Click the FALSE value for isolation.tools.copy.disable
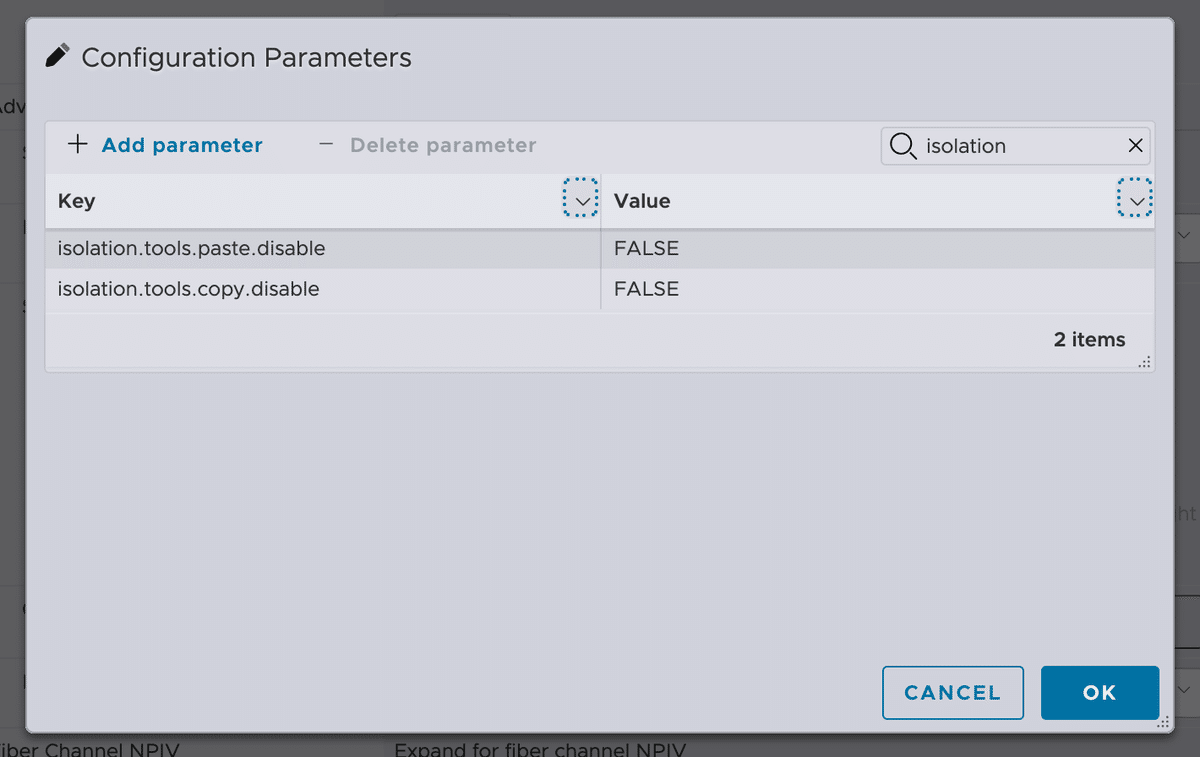1200x757 pixels. click(x=646, y=289)
